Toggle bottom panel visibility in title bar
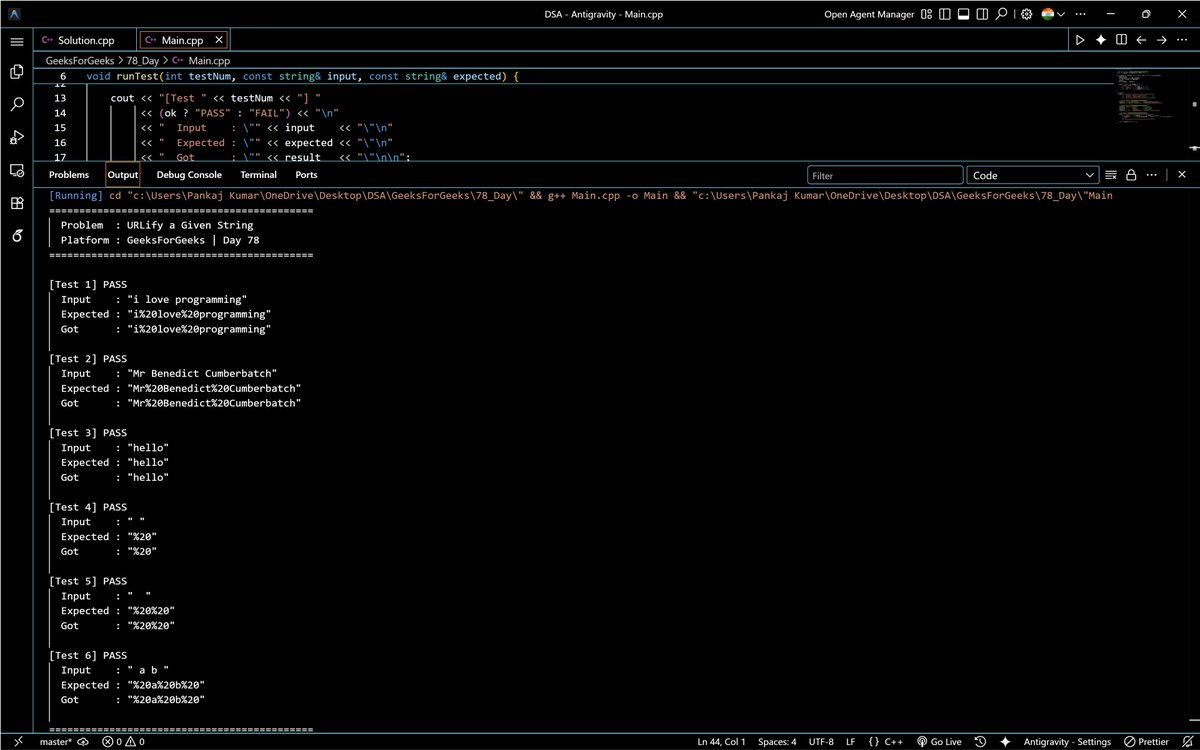The image size is (1200, 750). [964, 14]
